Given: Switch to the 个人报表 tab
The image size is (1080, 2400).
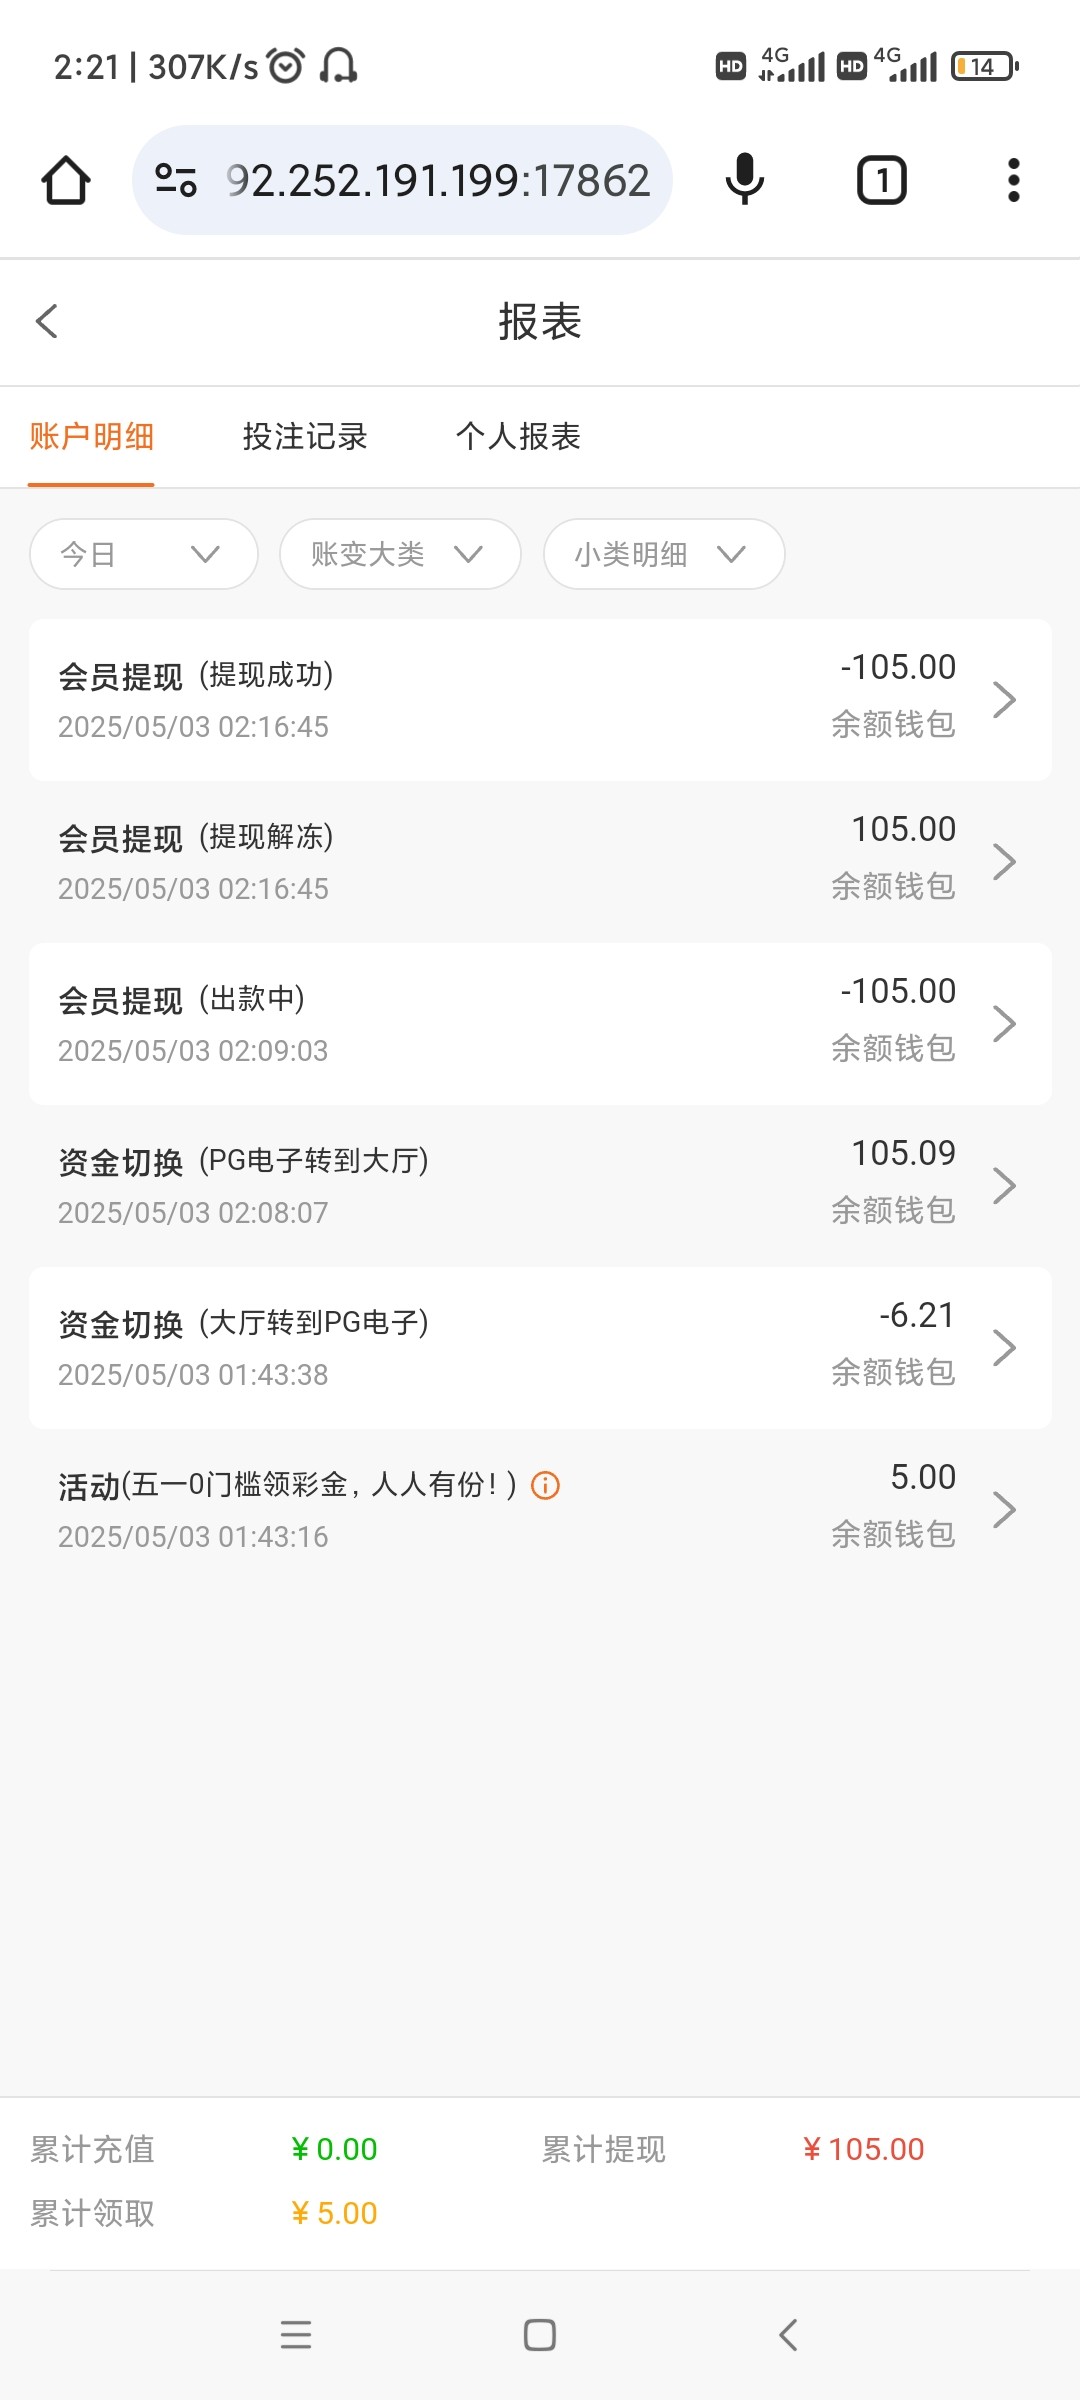Looking at the screenshot, I should click(518, 437).
